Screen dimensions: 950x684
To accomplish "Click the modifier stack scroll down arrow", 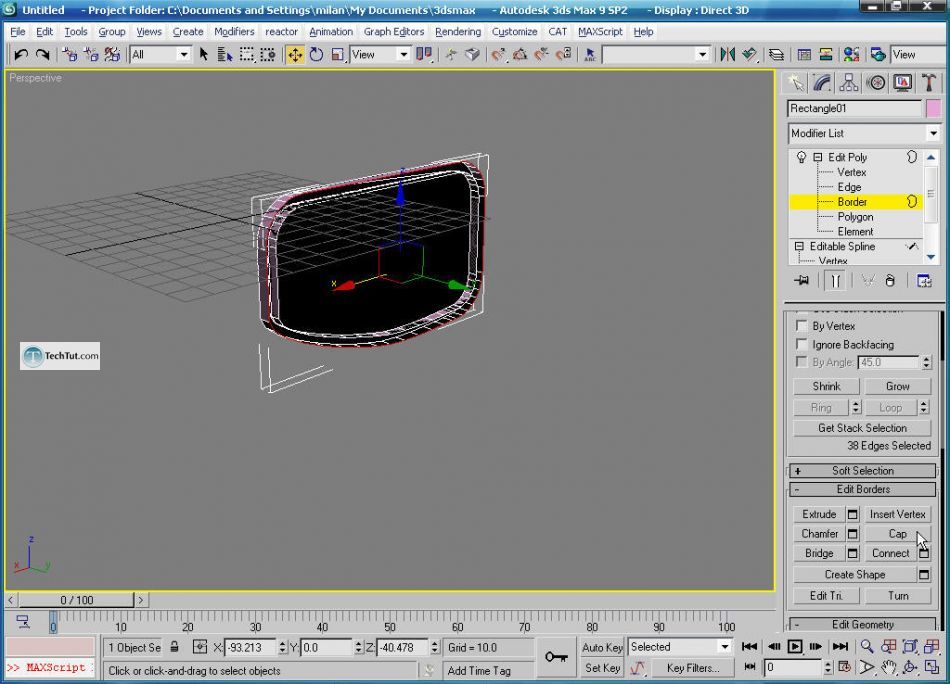I will coord(931,257).
